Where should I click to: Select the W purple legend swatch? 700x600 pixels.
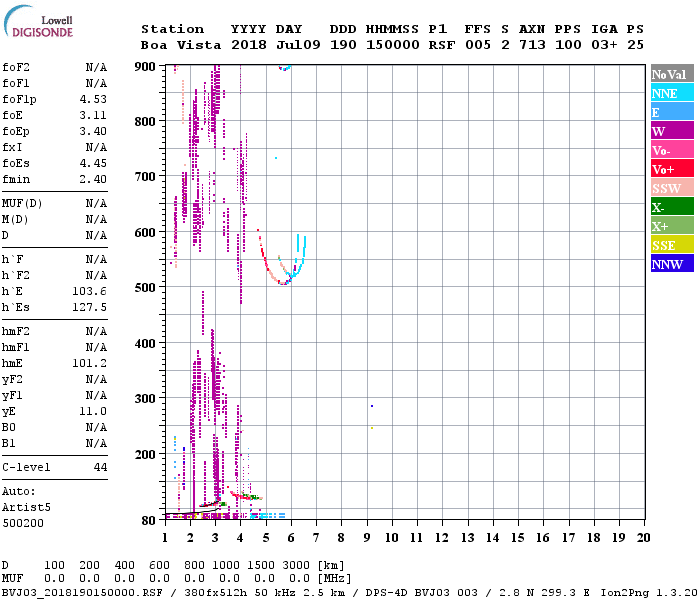coord(672,131)
